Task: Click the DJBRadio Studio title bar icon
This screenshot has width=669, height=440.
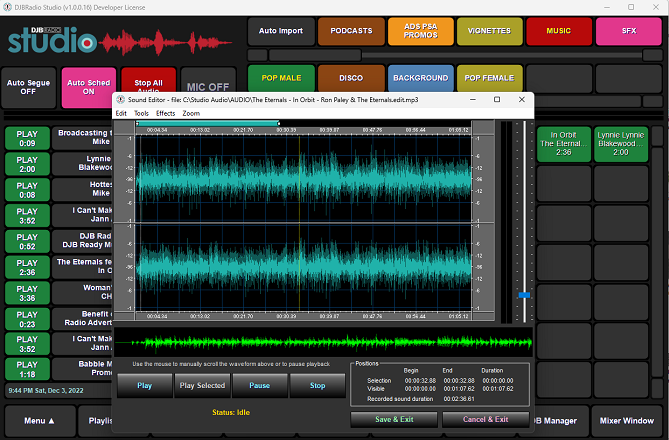Action: [x=7, y=7]
